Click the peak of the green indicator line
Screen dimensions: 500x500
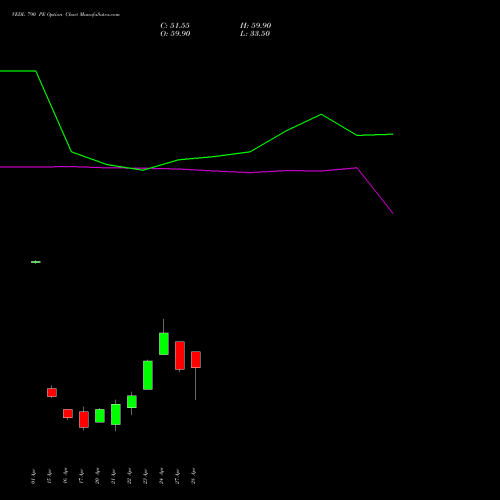[321, 114]
